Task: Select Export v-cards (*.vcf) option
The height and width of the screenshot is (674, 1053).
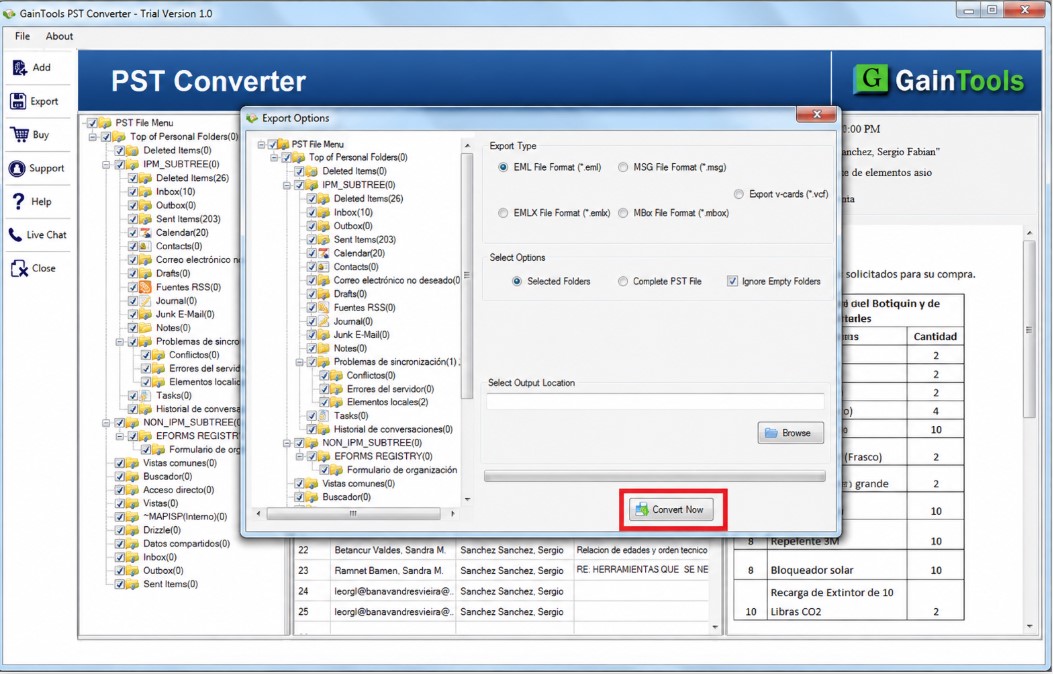Action: point(739,194)
